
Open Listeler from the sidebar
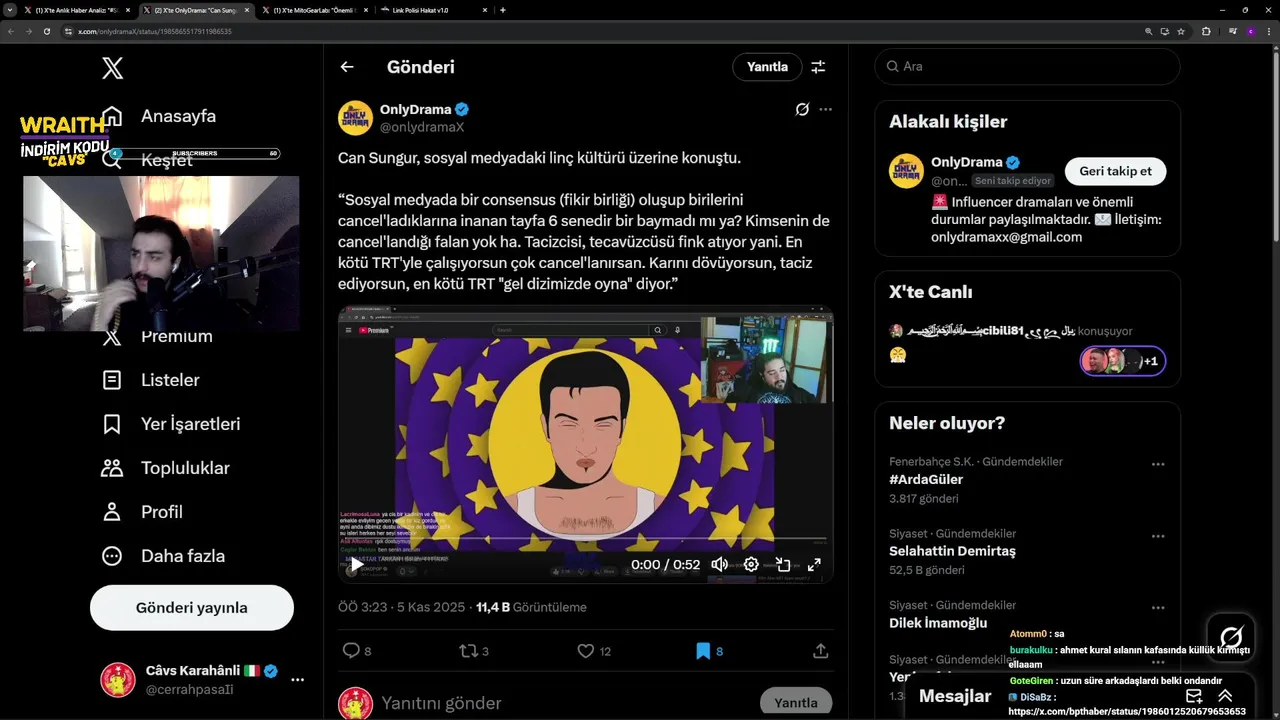tap(150, 380)
